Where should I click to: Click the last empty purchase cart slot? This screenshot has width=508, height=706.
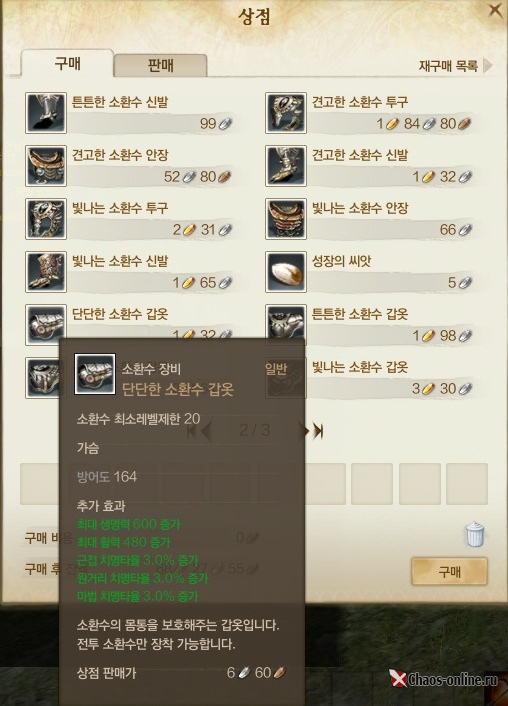[x=467, y=484]
